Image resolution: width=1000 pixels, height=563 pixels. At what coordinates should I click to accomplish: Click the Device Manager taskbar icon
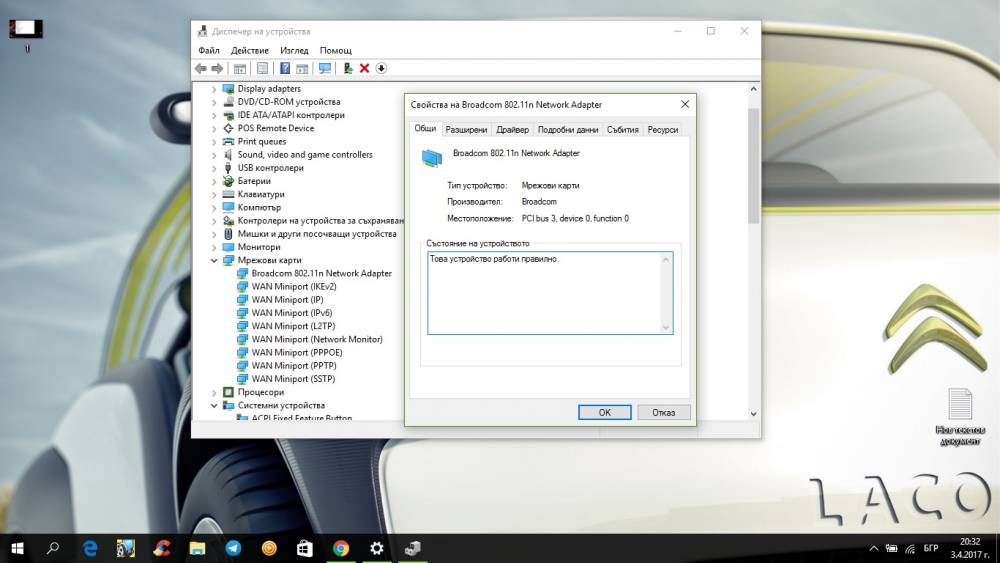tap(413, 548)
